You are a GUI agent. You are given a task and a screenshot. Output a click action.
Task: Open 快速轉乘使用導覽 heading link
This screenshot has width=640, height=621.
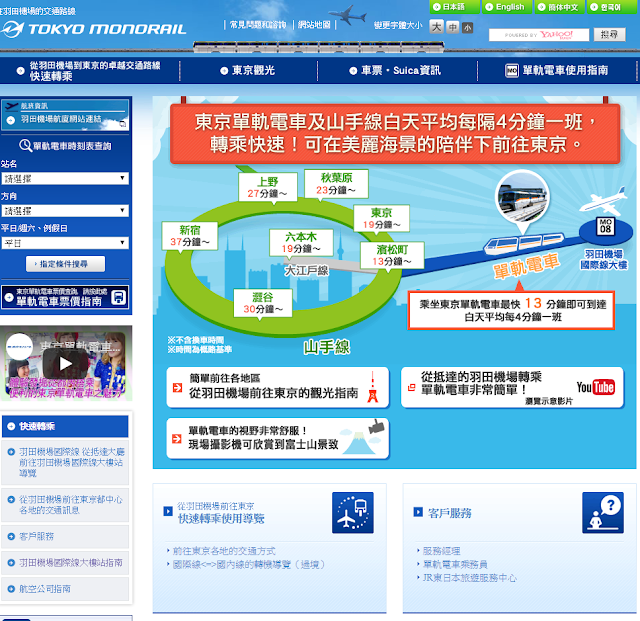pyautogui.click(x=221, y=519)
